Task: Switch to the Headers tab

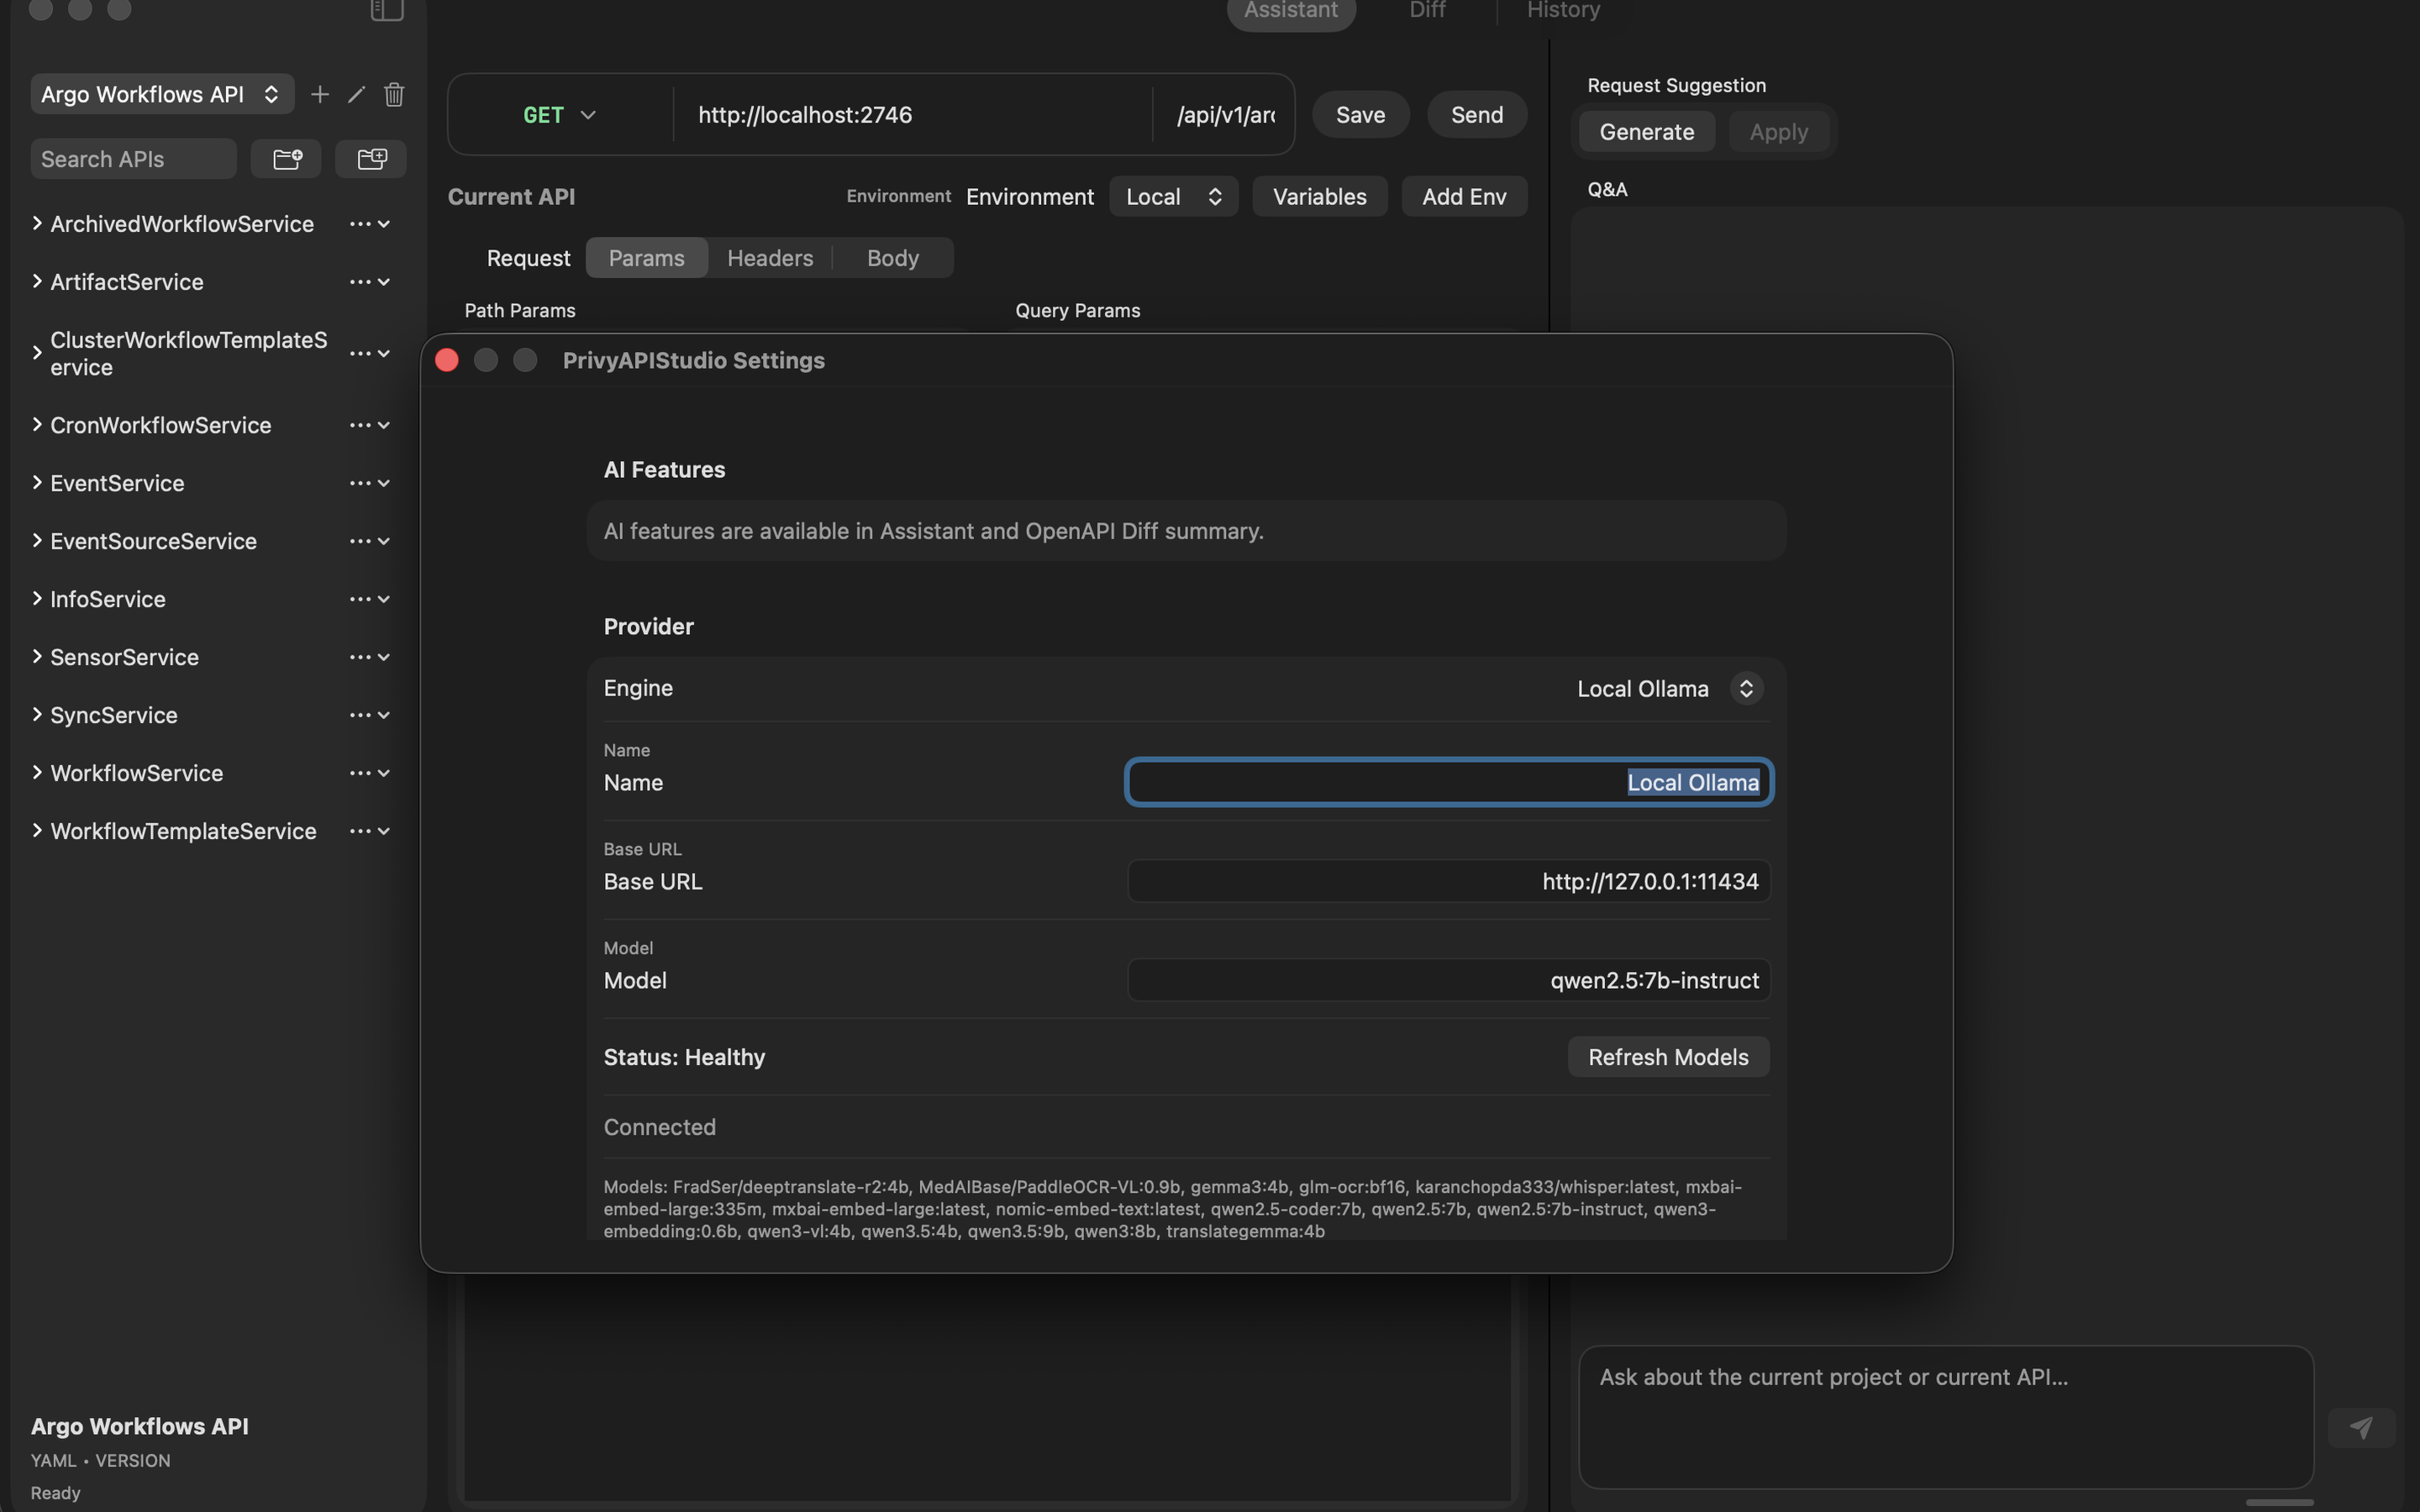Action: (x=769, y=258)
